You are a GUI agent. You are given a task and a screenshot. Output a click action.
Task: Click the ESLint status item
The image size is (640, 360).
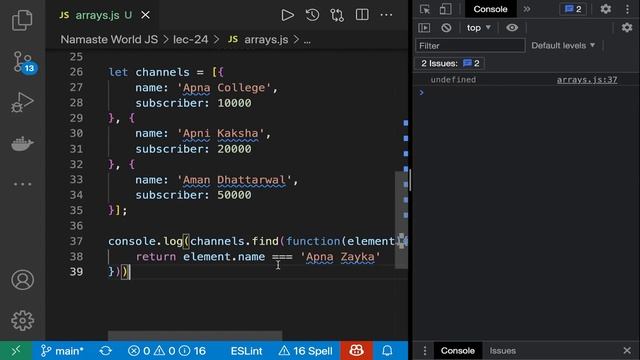pyautogui.click(x=246, y=351)
